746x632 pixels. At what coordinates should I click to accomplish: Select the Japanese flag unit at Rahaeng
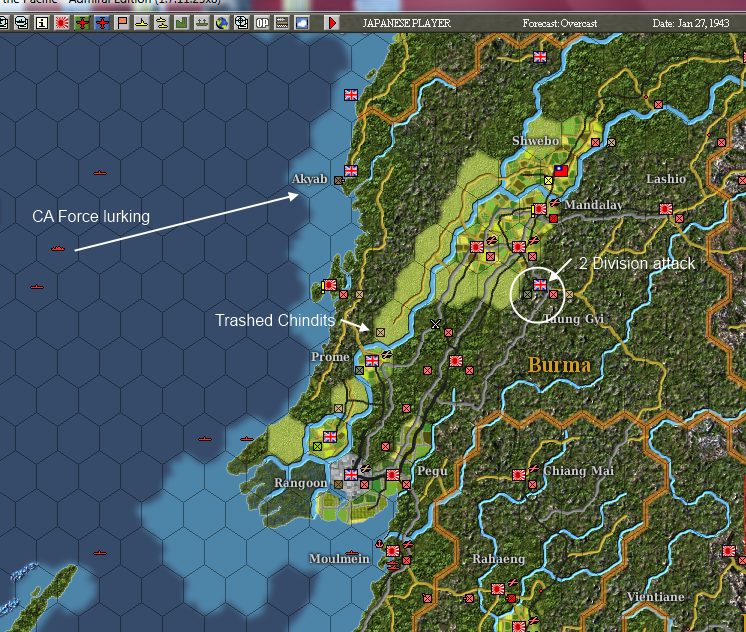498,589
